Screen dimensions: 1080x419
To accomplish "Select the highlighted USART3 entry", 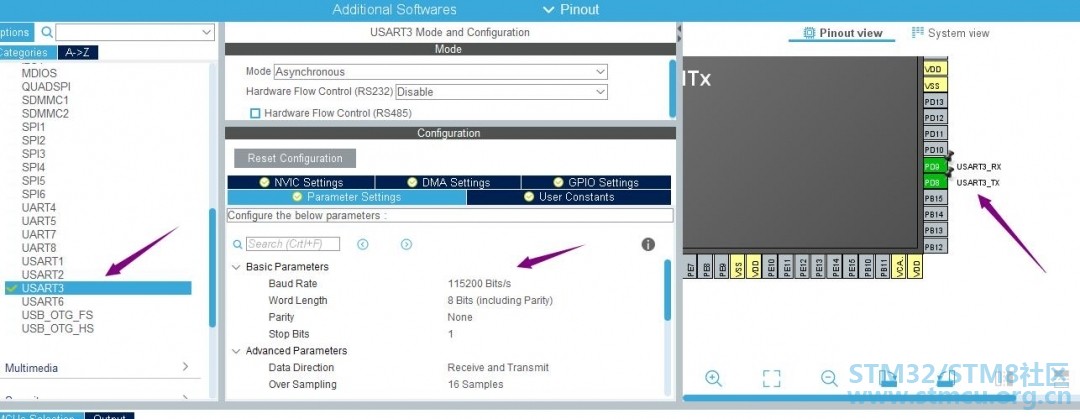I will click(x=98, y=288).
